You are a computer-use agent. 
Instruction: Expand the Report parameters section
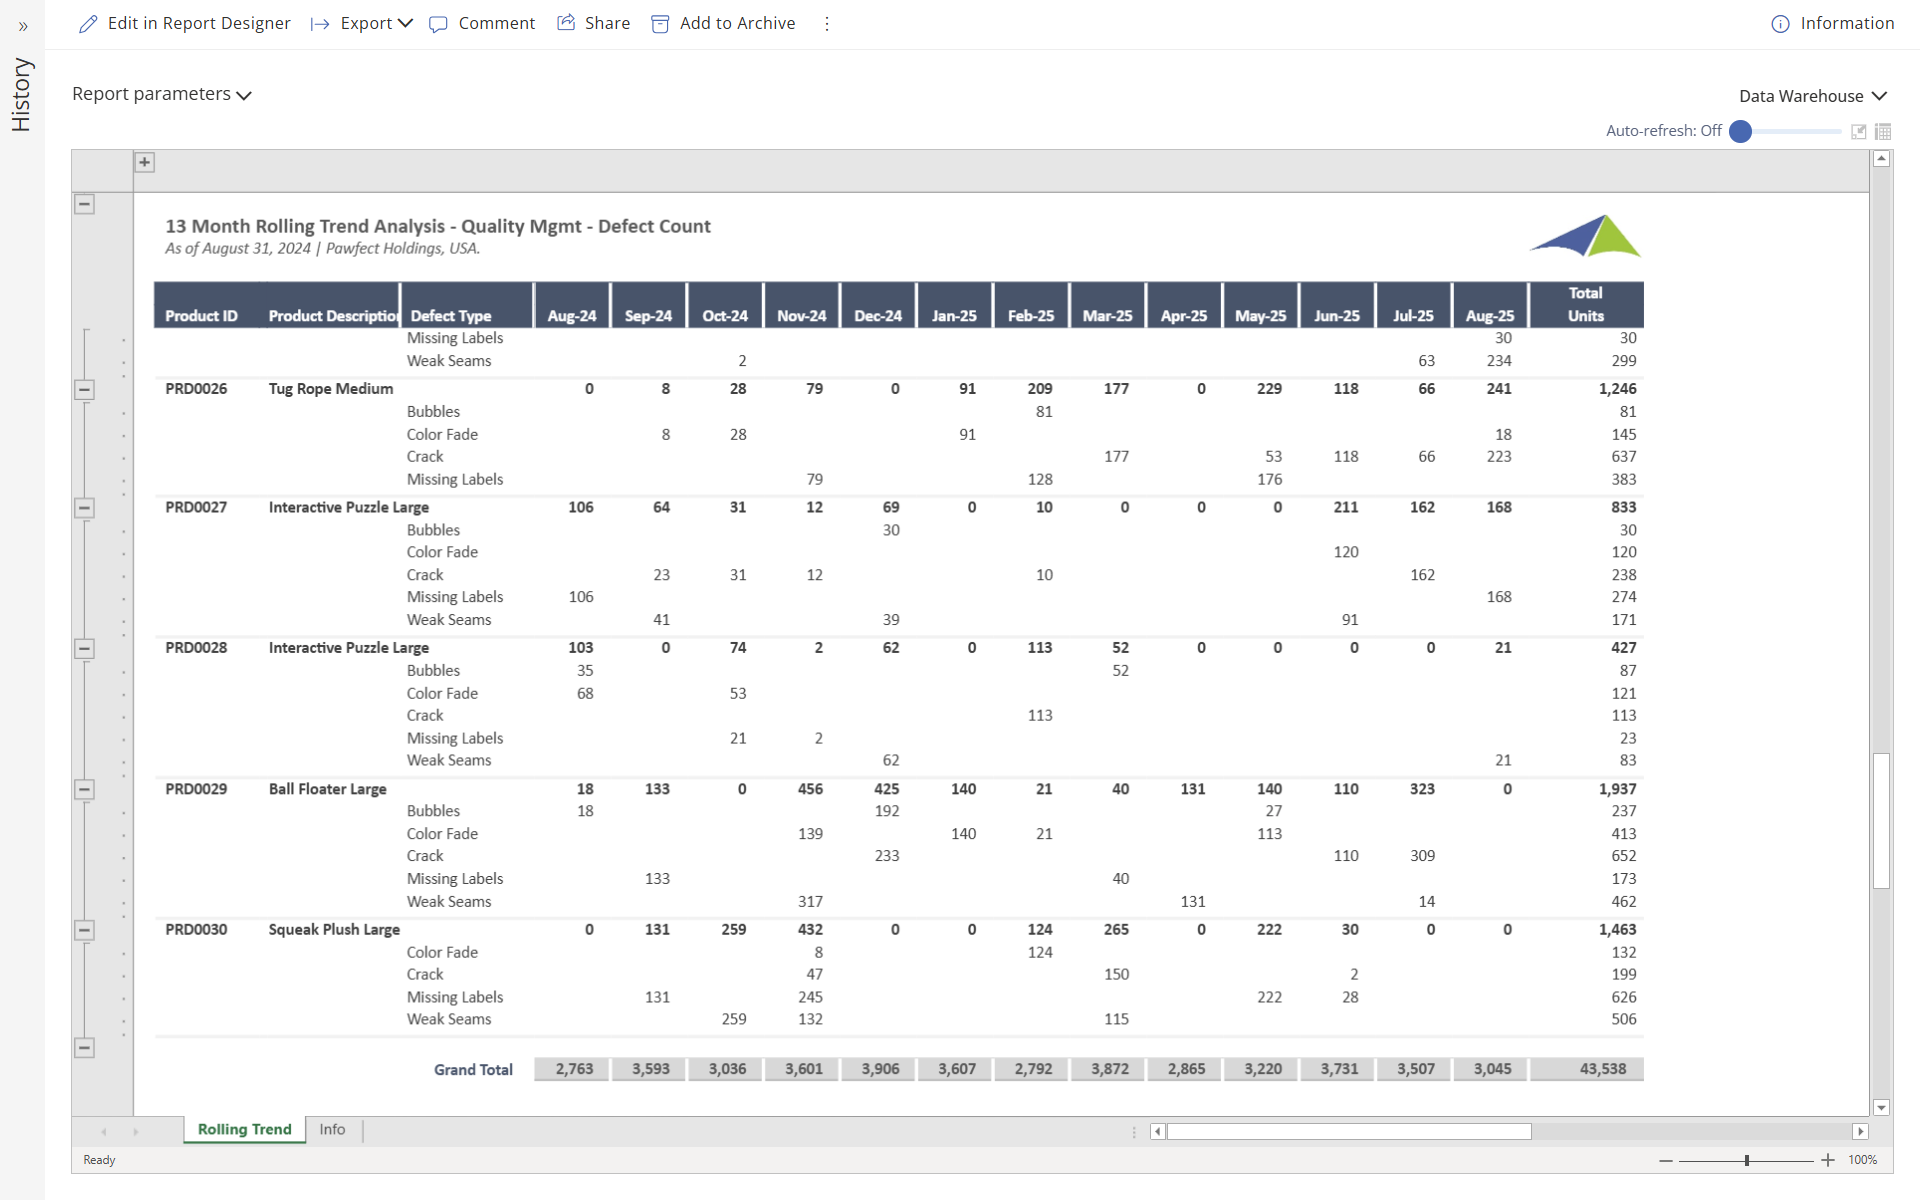click(162, 94)
